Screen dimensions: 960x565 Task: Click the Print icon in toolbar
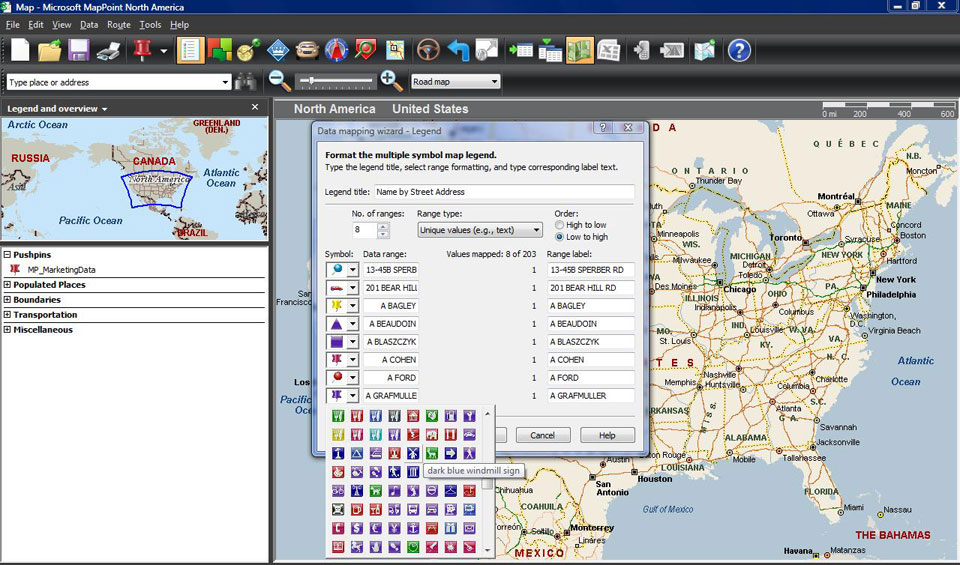(108, 50)
